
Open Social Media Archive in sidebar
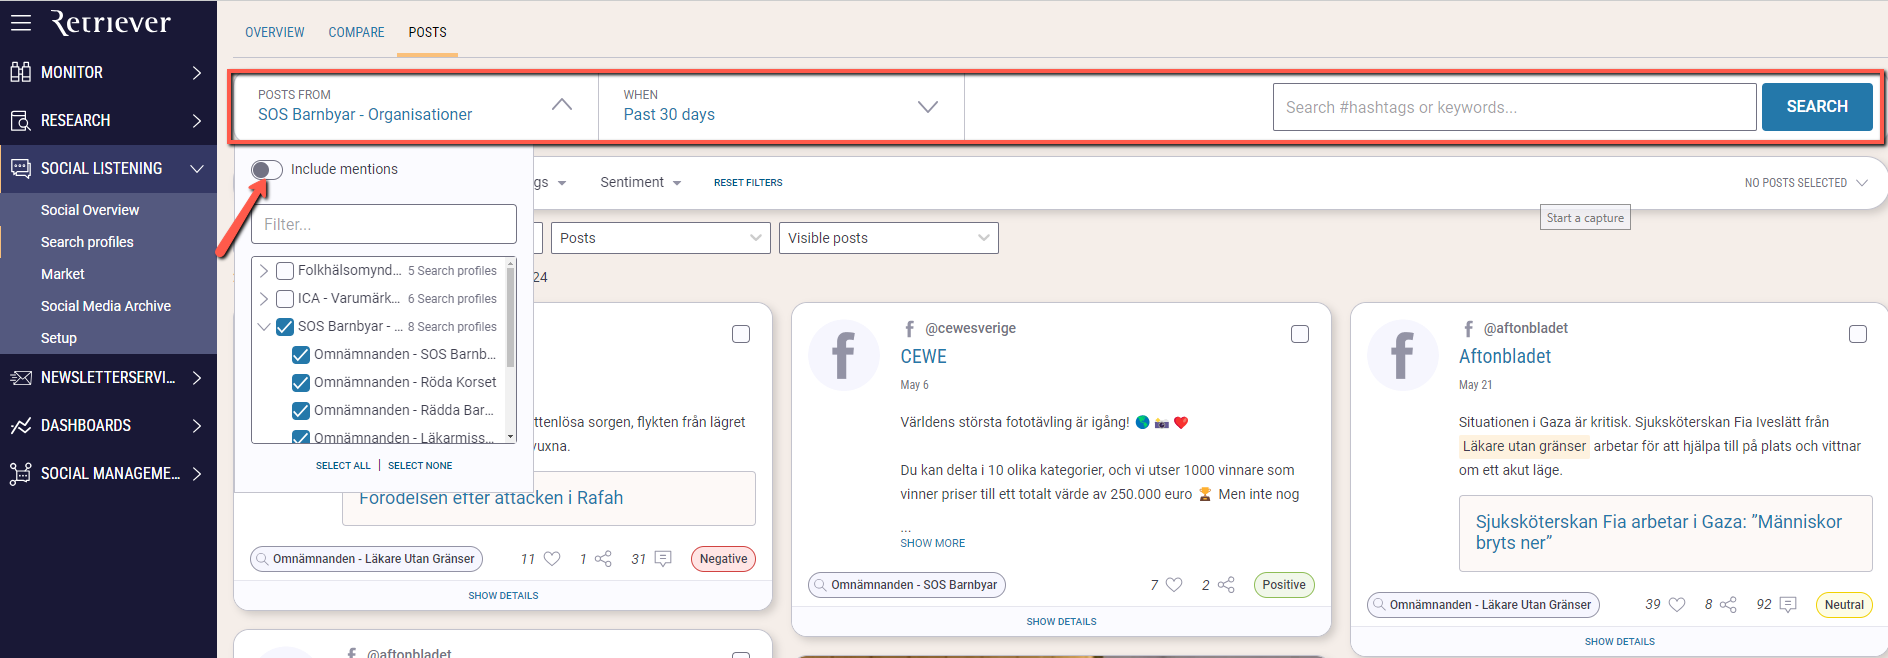point(106,306)
